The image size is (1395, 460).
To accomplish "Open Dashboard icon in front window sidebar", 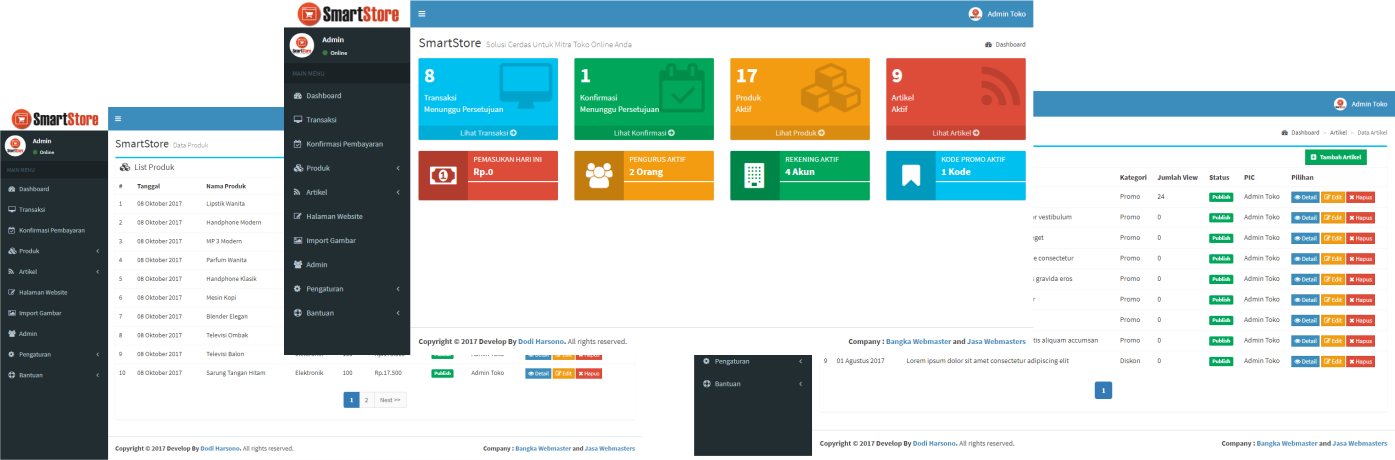I will [298, 96].
